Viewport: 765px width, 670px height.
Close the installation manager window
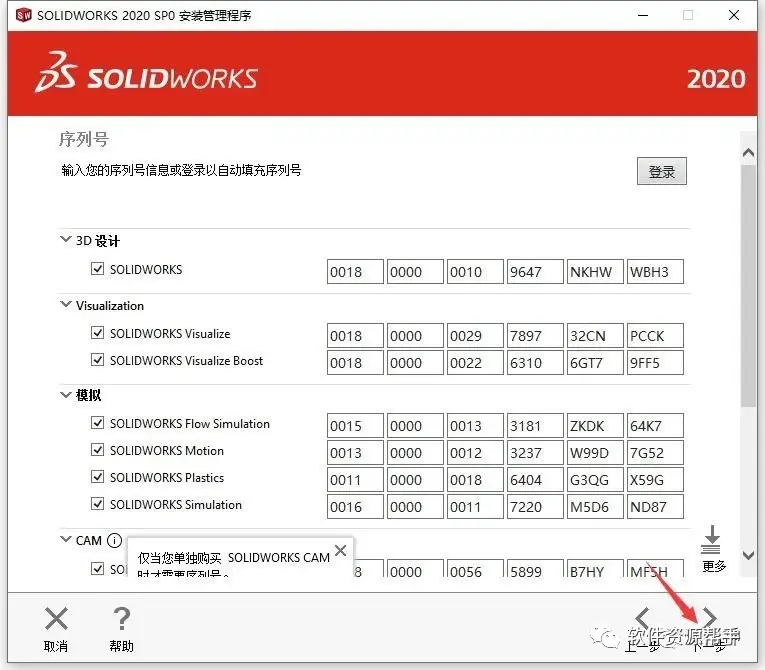click(x=734, y=15)
